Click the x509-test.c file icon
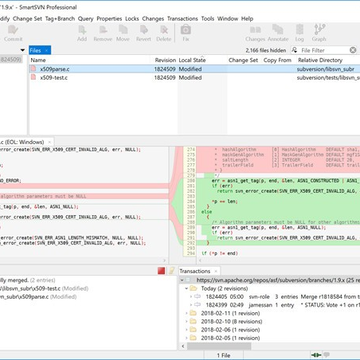This screenshot has height=360, width=360. 33,77
